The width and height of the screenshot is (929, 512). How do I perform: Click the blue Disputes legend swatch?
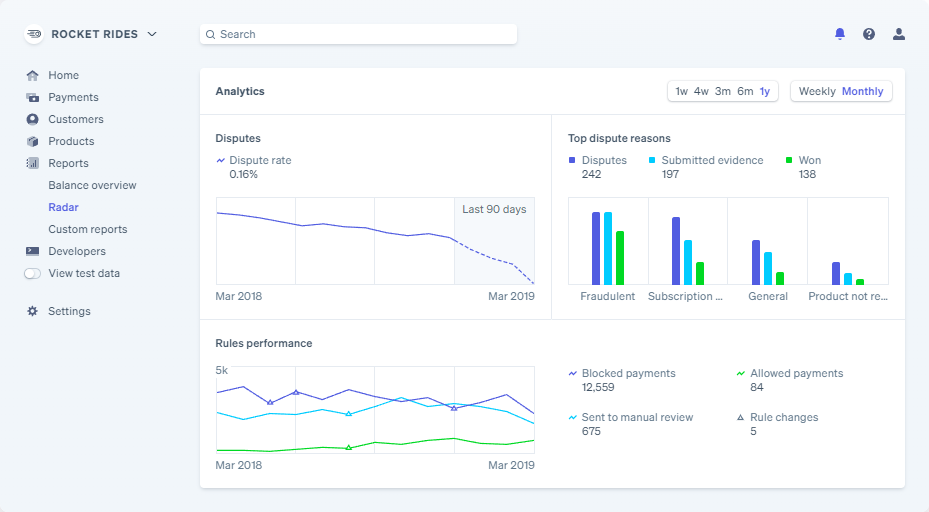[572, 160]
